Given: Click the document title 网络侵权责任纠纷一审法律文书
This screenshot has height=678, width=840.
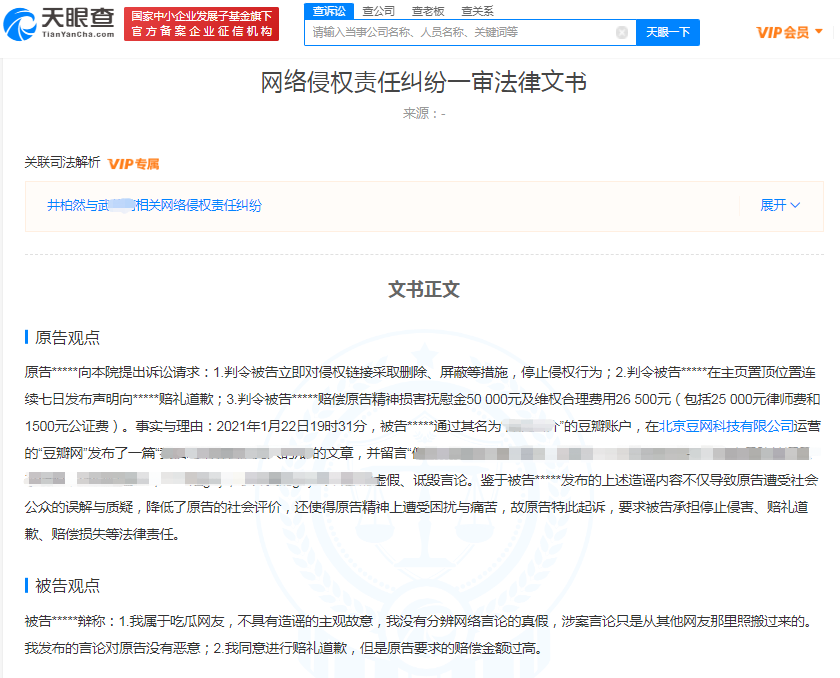Looking at the screenshot, I should pos(423,82).
